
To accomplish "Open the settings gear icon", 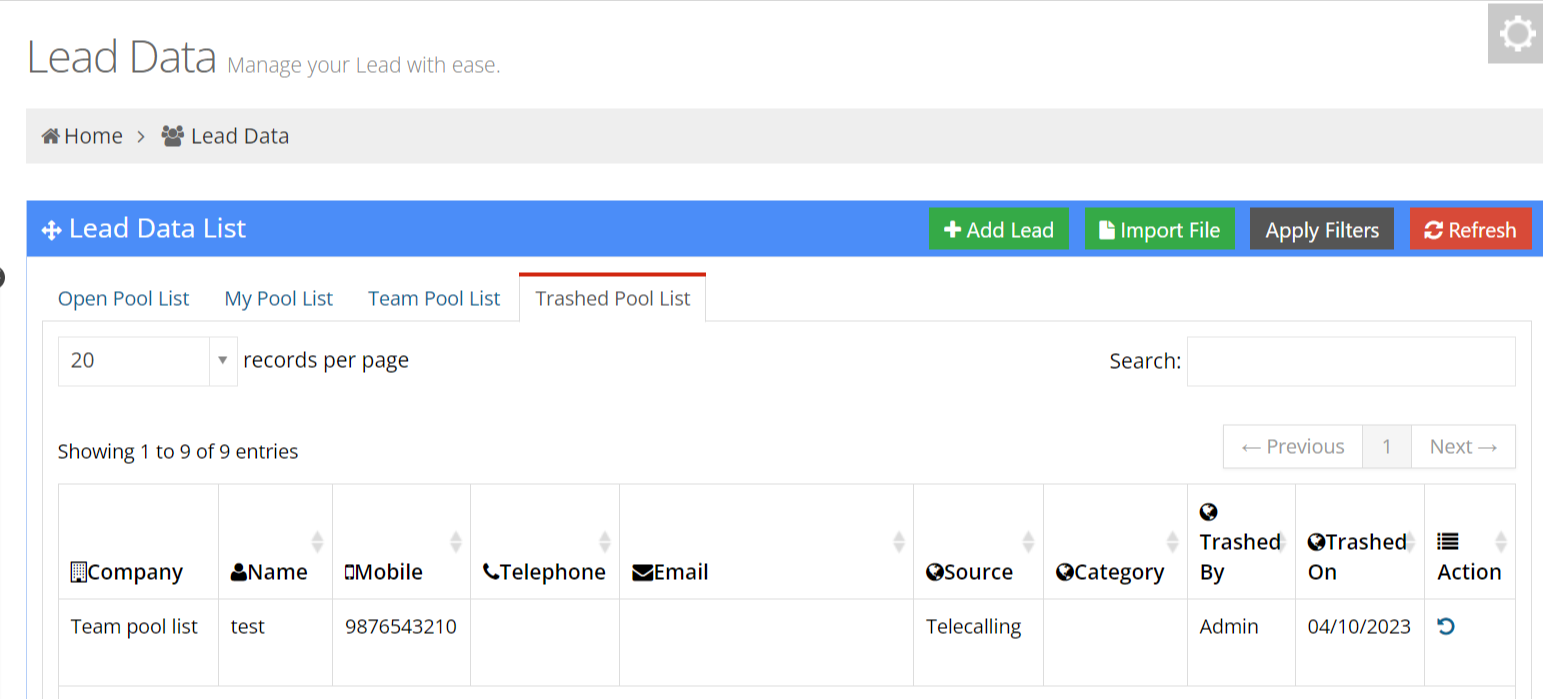I will coord(1516,35).
